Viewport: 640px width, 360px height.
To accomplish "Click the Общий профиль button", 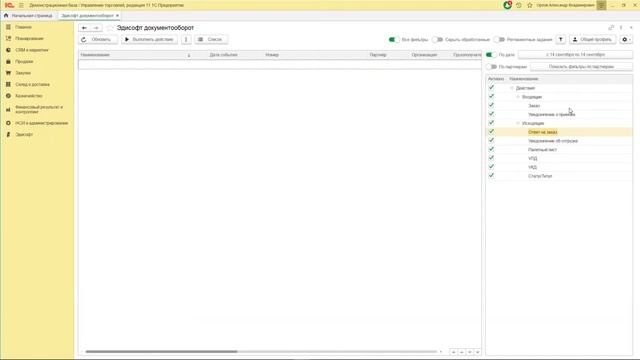I will (592, 40).
